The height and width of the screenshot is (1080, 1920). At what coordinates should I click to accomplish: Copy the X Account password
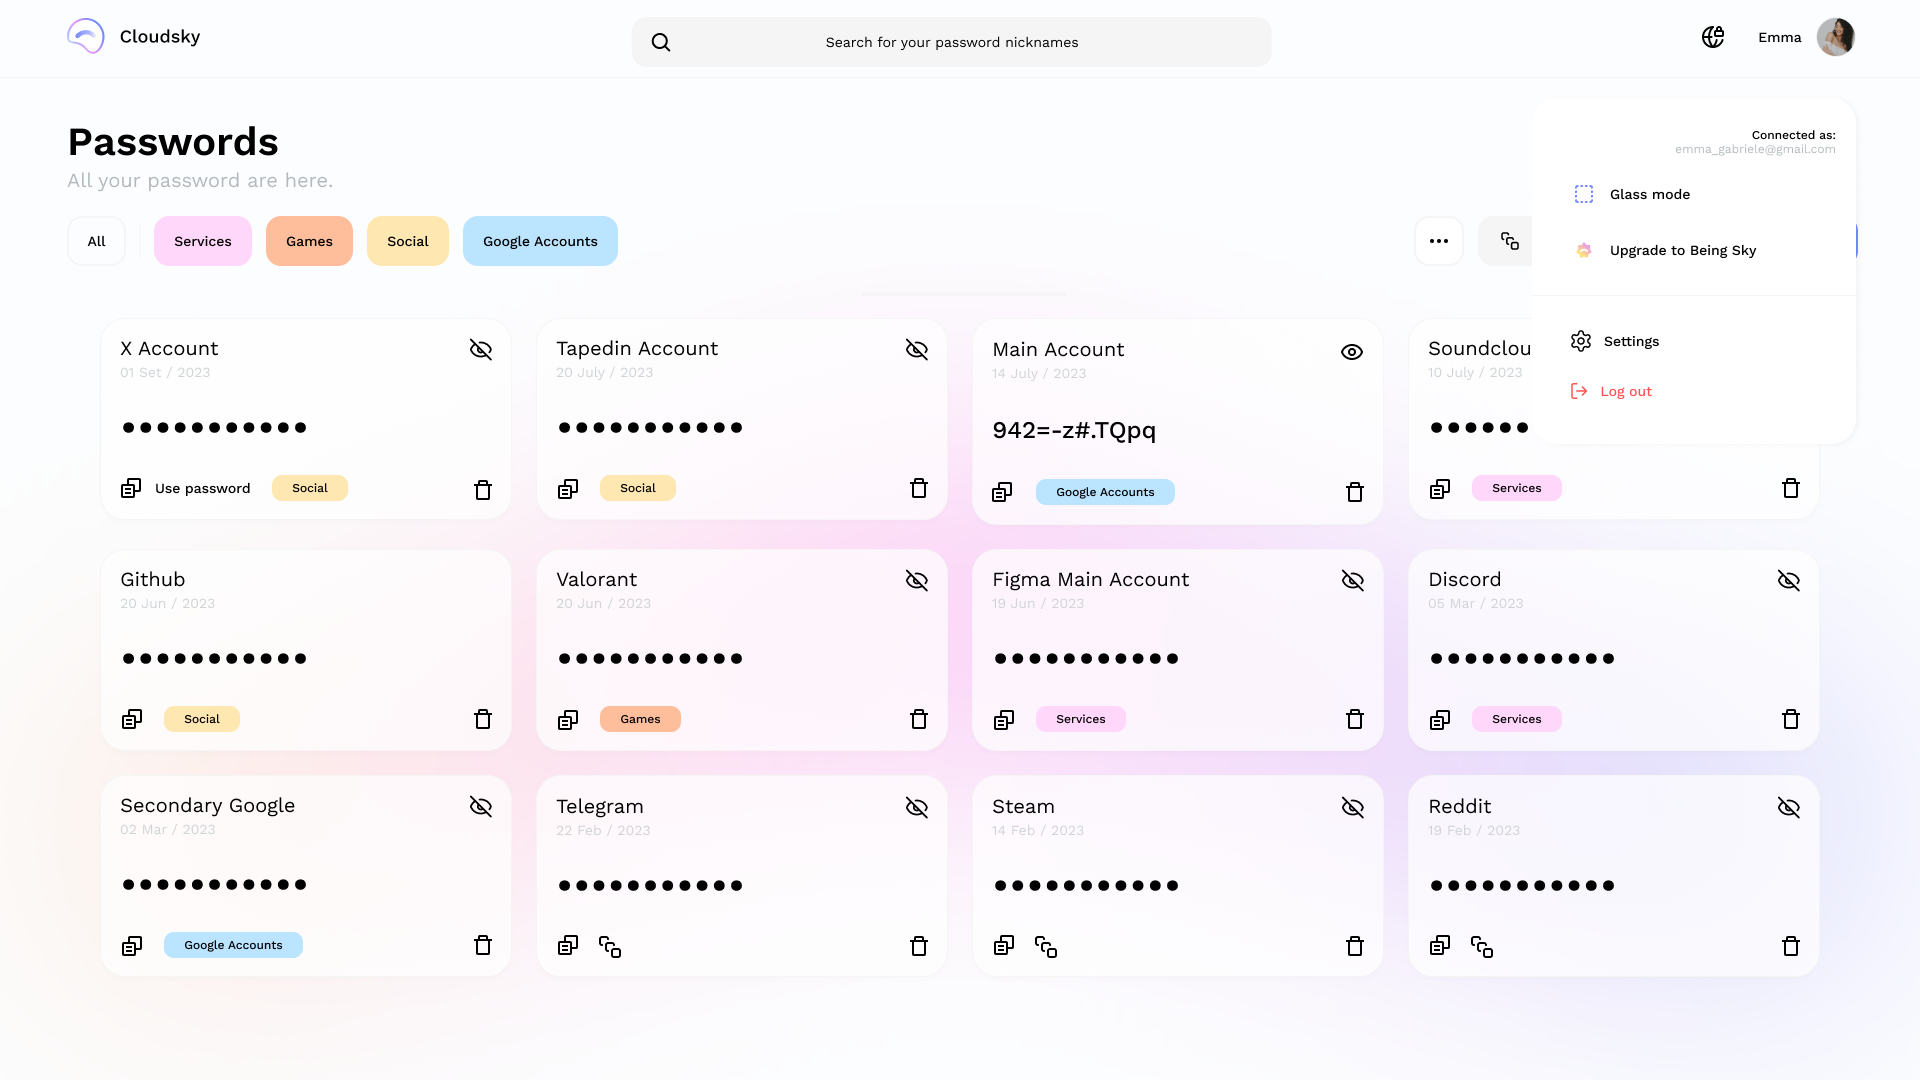tap(131, 488)
